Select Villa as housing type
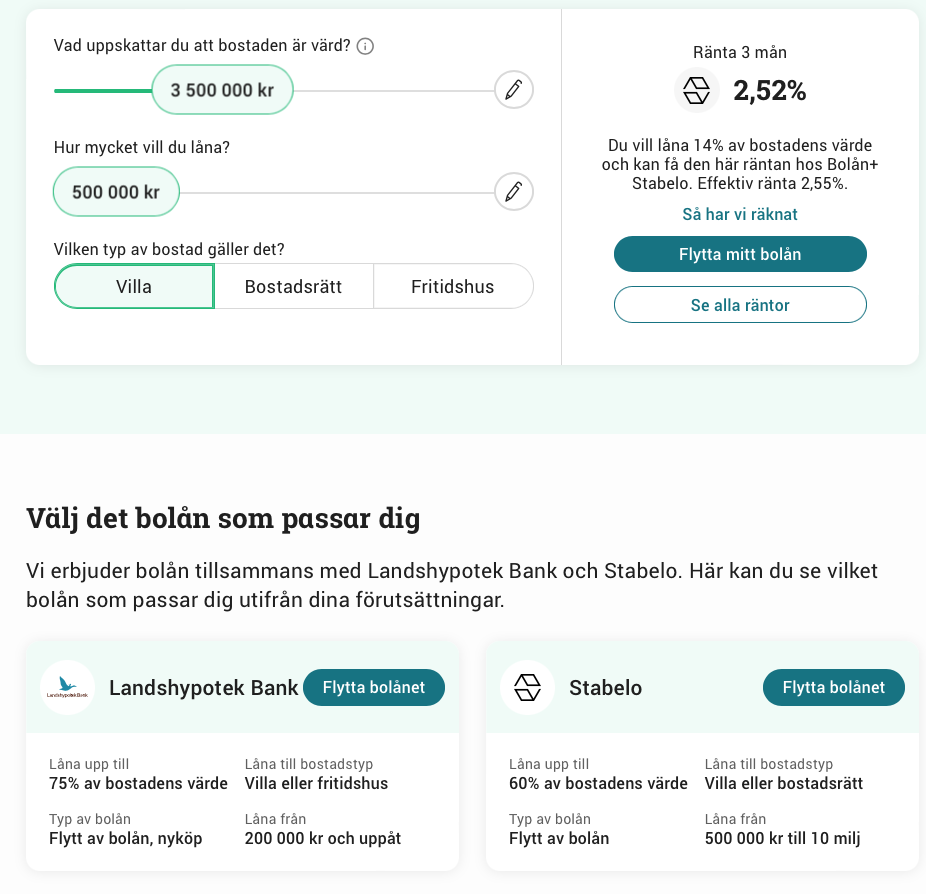Screen dimensions: 926x894 tap(134, 287)
